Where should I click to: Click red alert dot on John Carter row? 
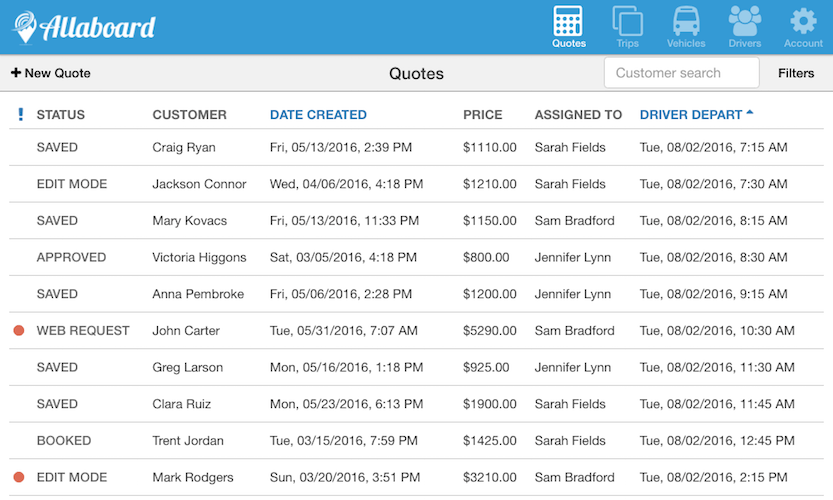[19, 331]
